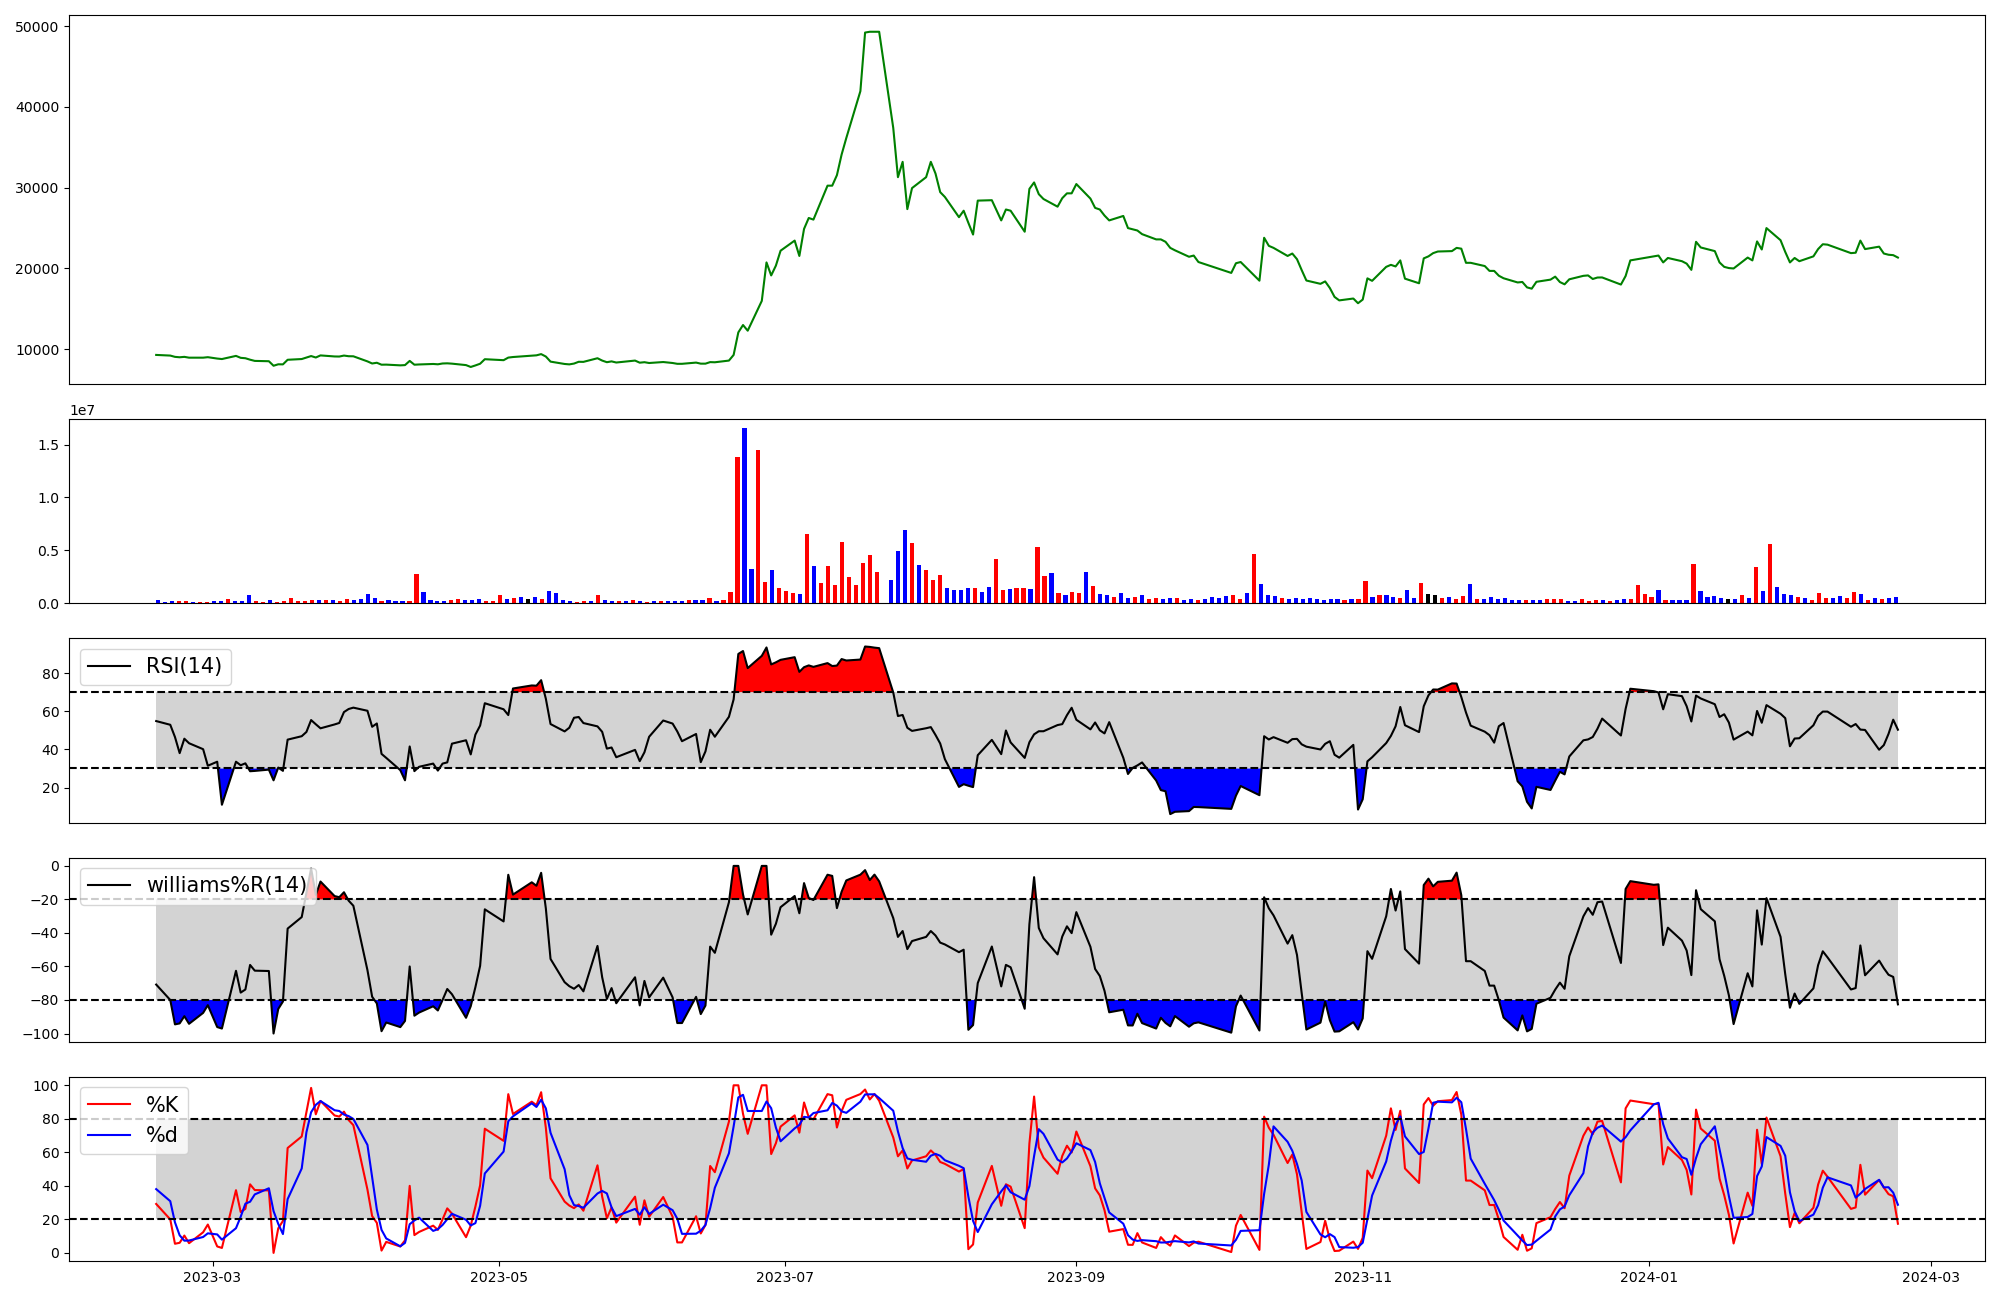Click the blue %d line swatch in legend
The width and height of the screenshot is (2000, 1300).
pyautogui.click(x=110, y=1135)
